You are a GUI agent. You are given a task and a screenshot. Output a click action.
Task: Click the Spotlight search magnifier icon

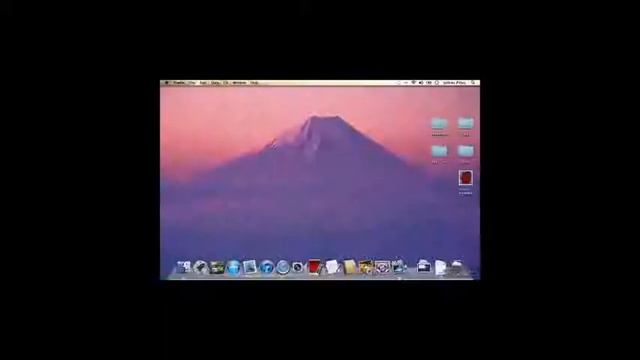473,82
